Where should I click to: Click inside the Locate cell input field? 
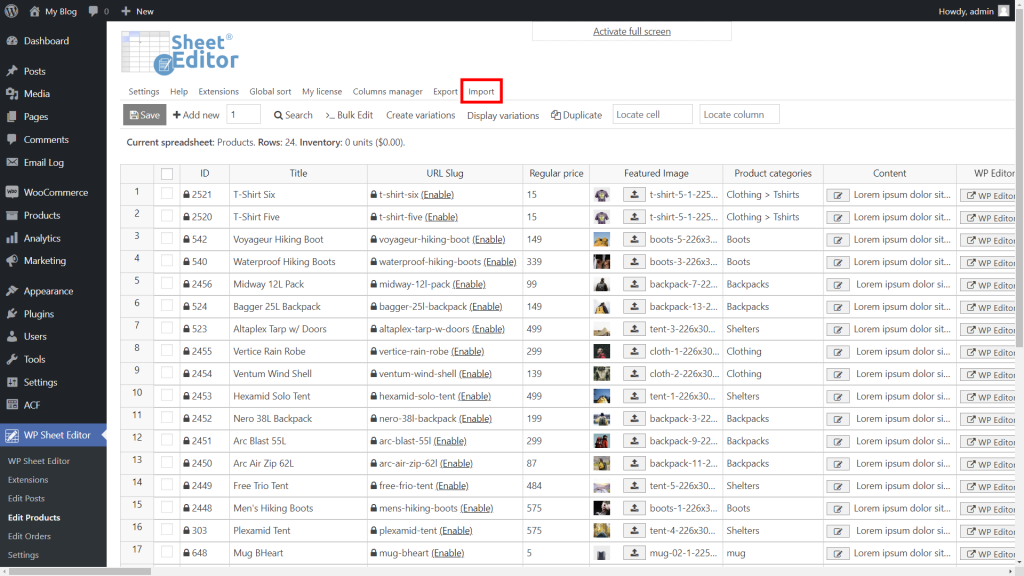tap(652, 114)
